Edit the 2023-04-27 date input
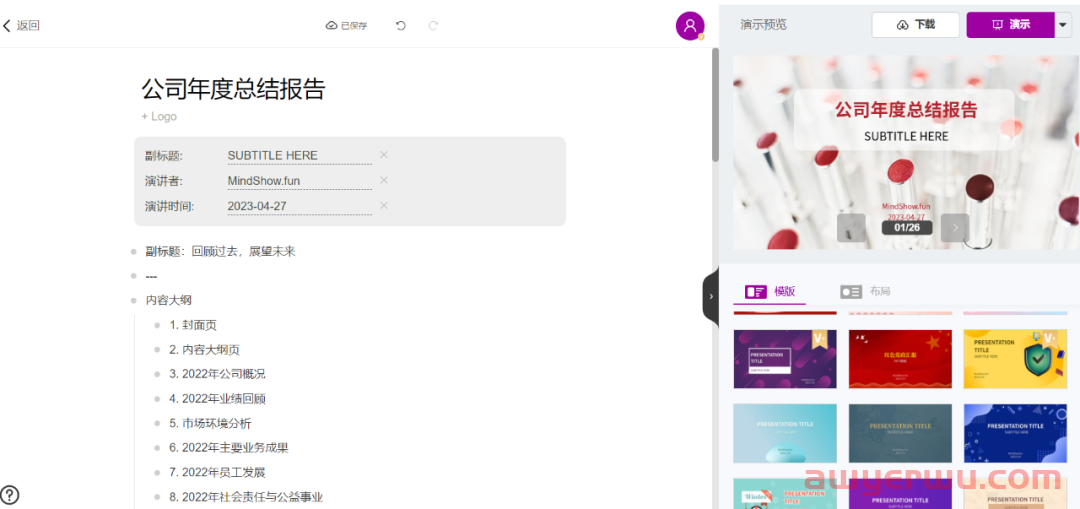This screenshot has height=509, width=1080. coord(300,206)
